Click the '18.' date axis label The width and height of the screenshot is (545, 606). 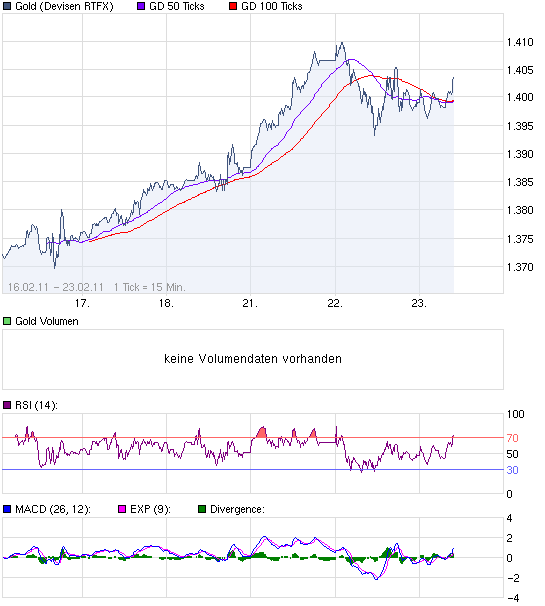click(166, 303)
